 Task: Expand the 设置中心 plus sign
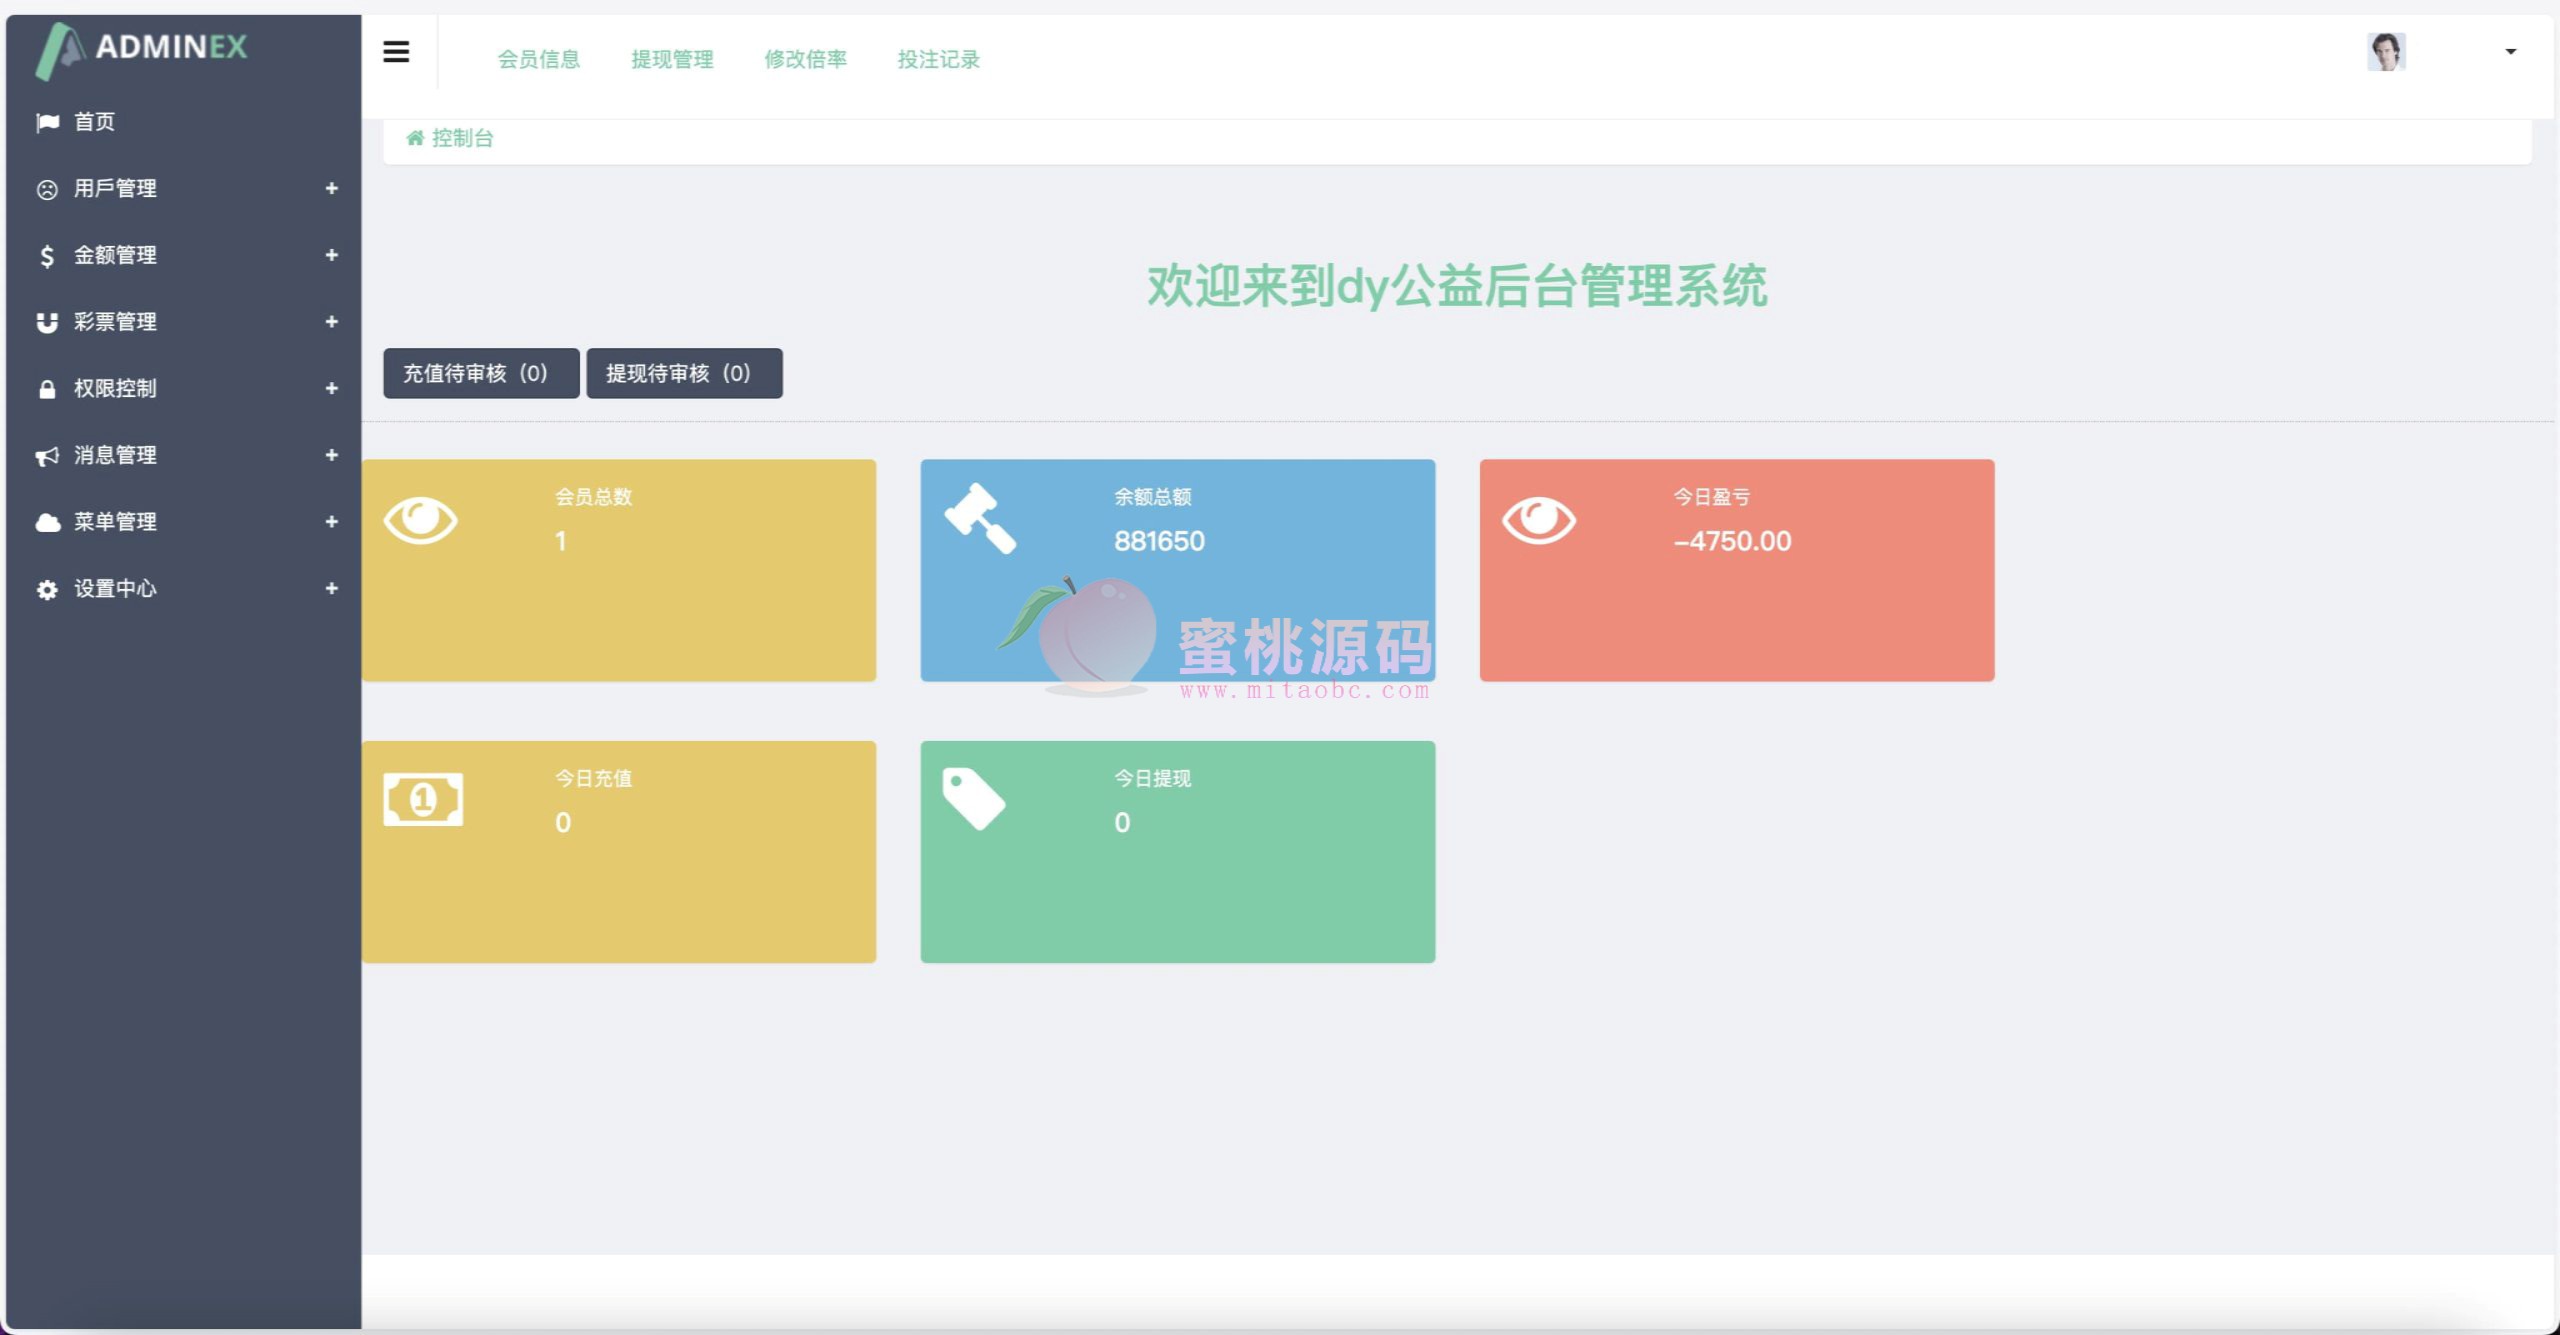tap(331, 588)
